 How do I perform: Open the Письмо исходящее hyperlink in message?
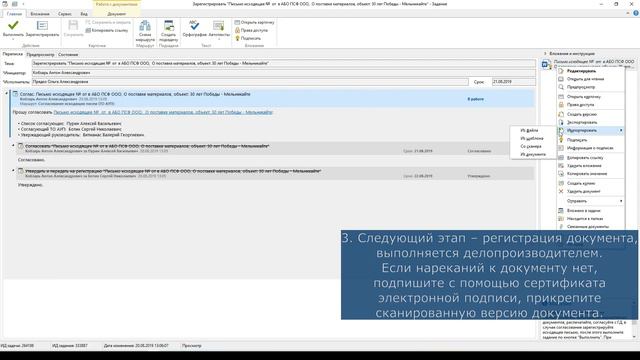tap(163, 112)
